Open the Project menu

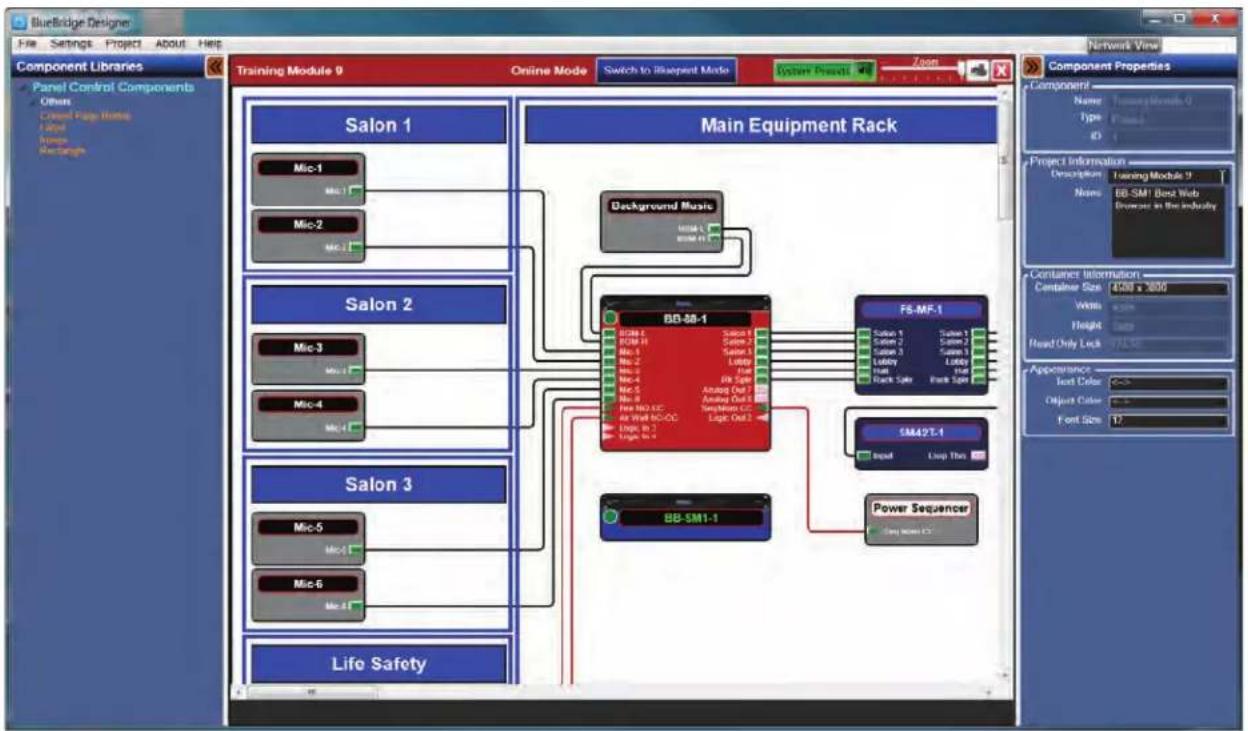pos(122,44)
